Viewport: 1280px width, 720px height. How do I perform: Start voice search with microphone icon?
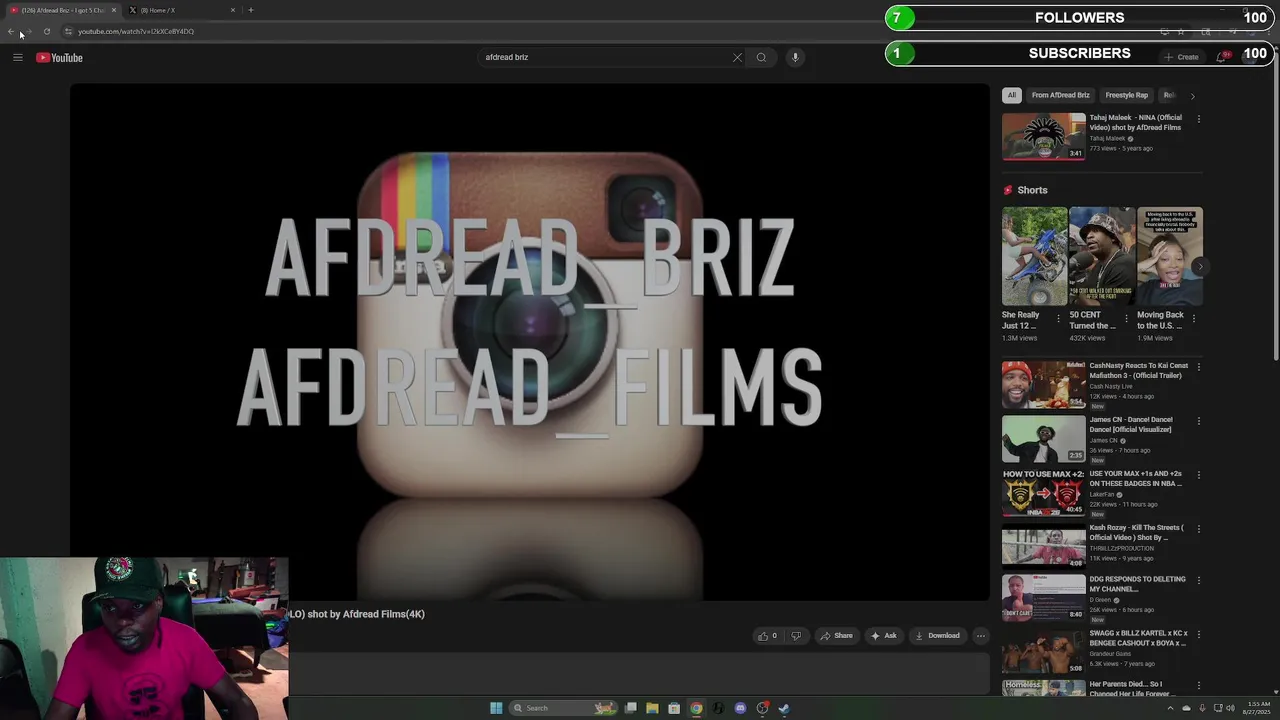[795, 57]
